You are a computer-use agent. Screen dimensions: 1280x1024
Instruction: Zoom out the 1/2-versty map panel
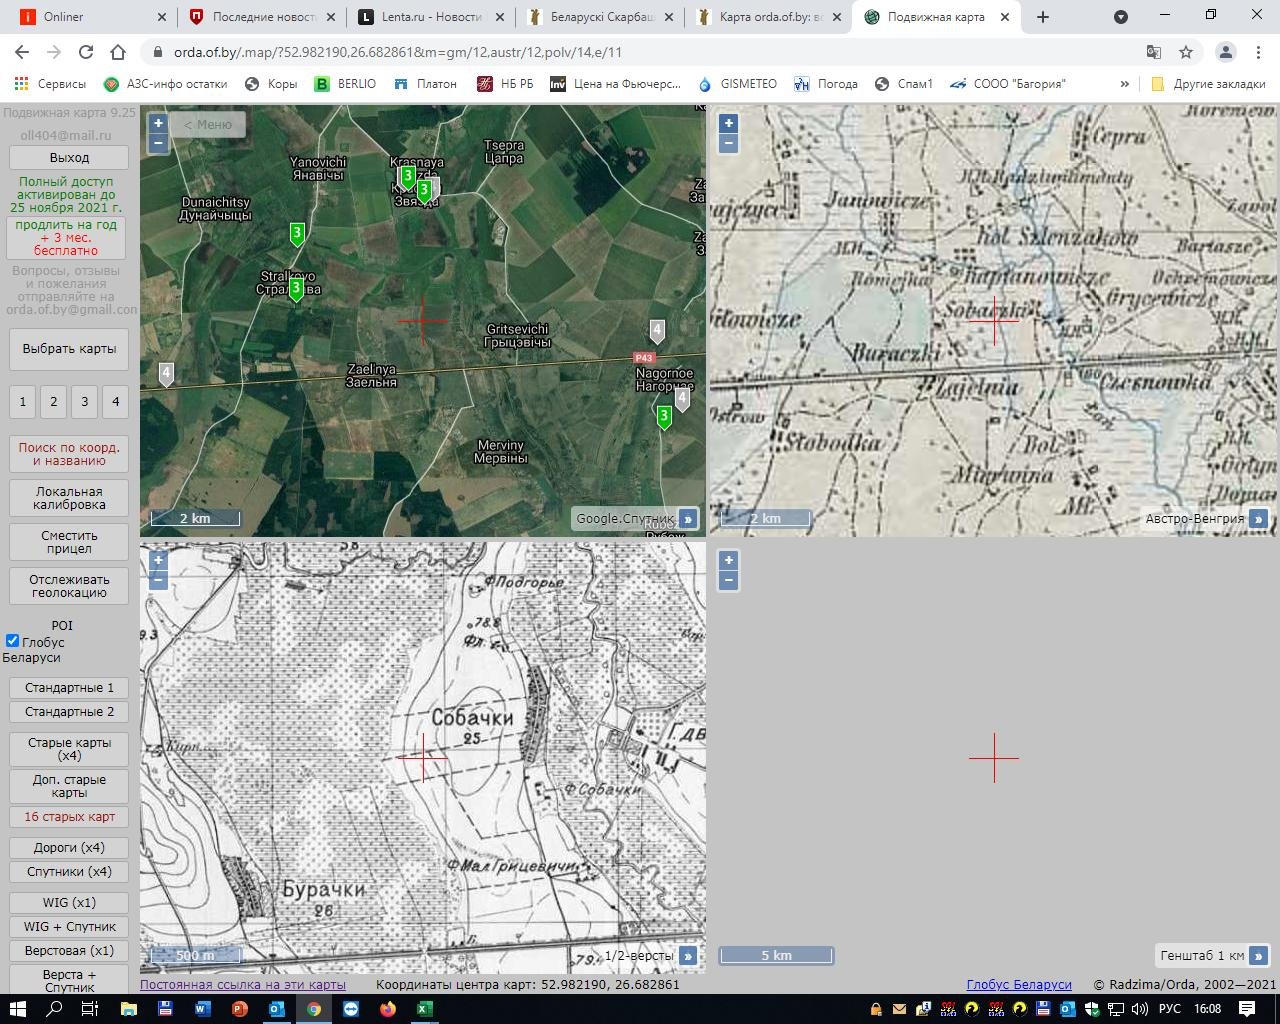(158, 579)
